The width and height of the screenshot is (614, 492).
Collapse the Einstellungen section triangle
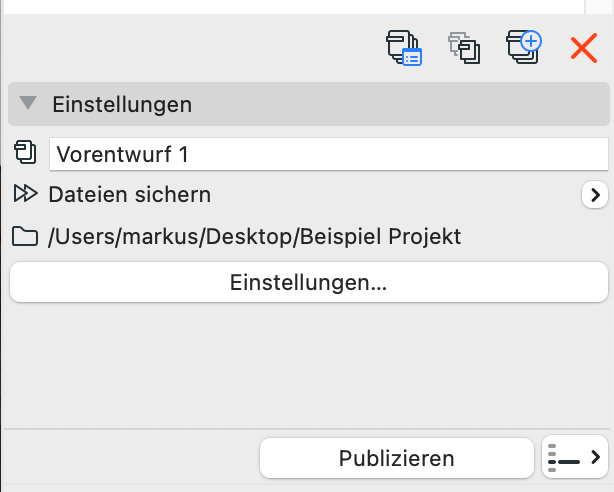(x=28, y=103)
